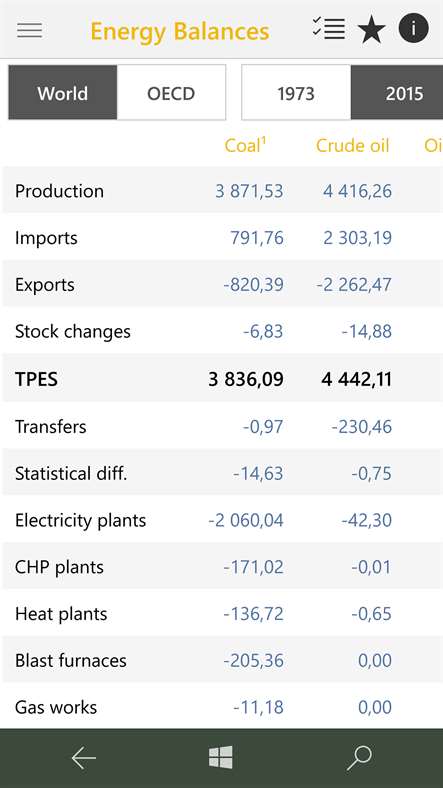
Task: Click the Energy Balances title
Action: click(180, 31)
